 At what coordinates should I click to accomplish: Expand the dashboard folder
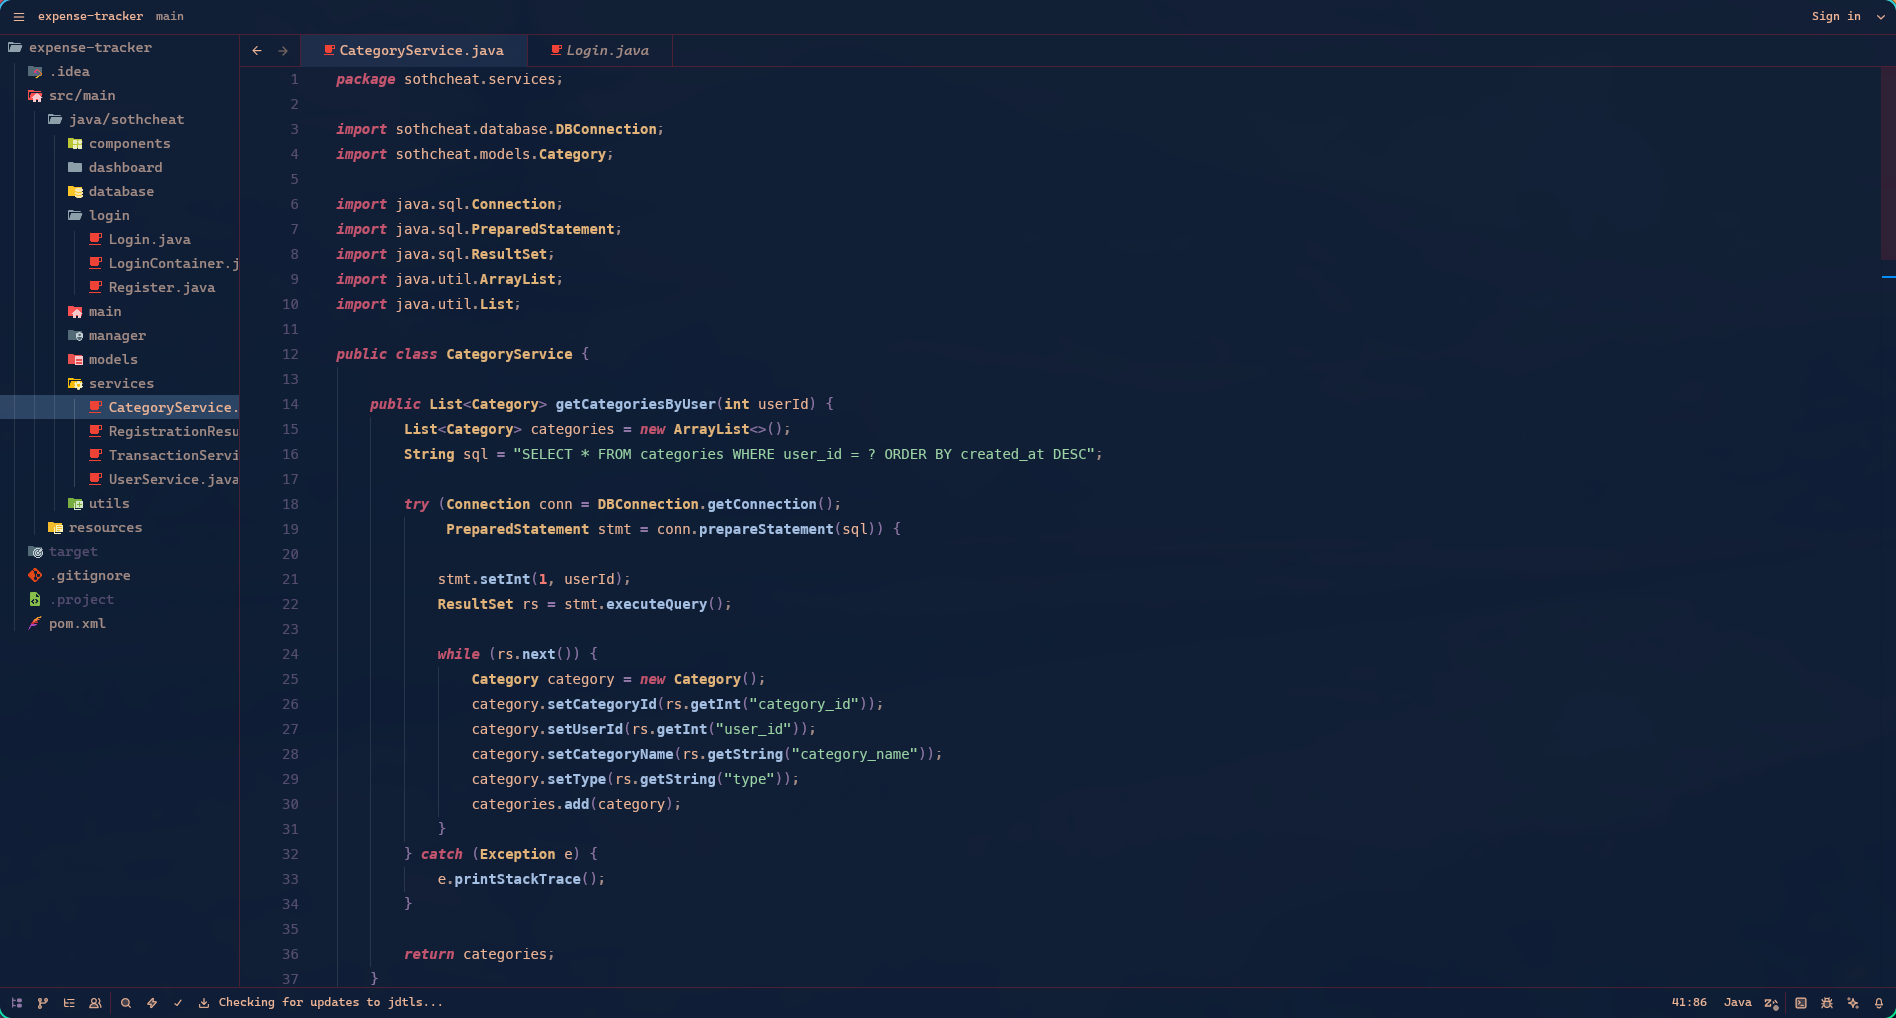point(120,167)
